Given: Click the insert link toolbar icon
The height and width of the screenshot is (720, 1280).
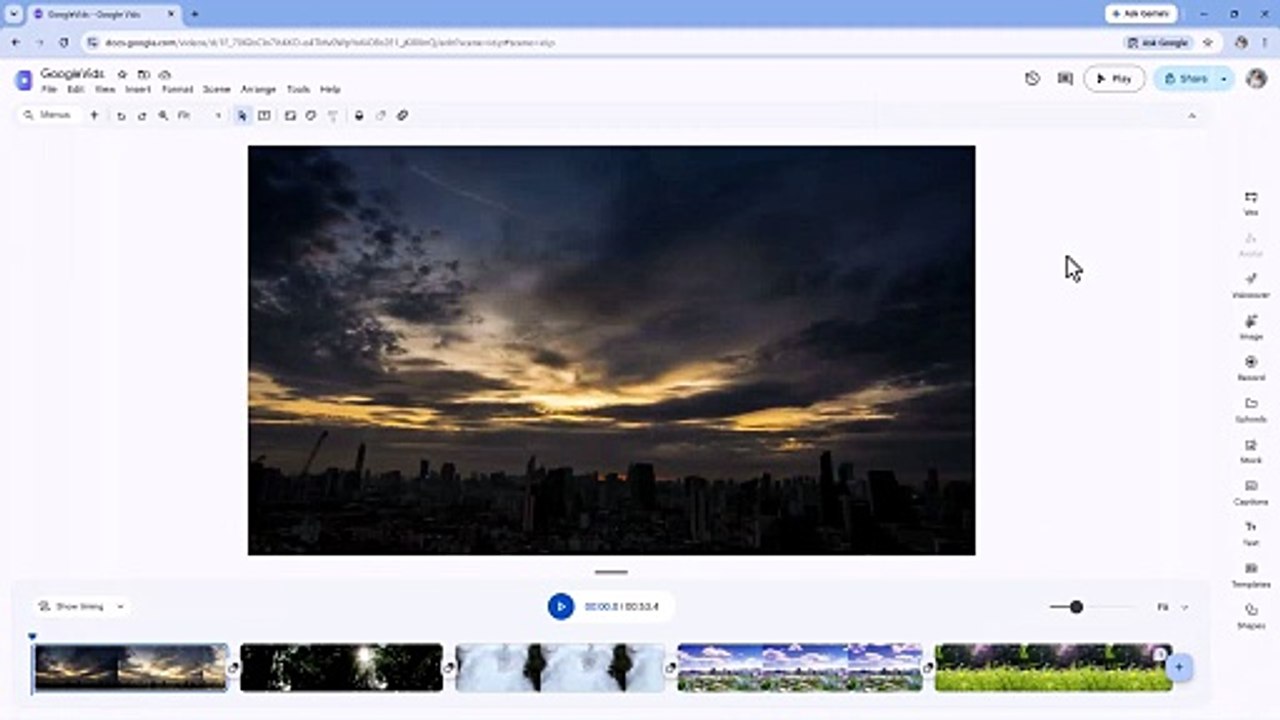Looking at the screenshot, I should coord(402,116).
